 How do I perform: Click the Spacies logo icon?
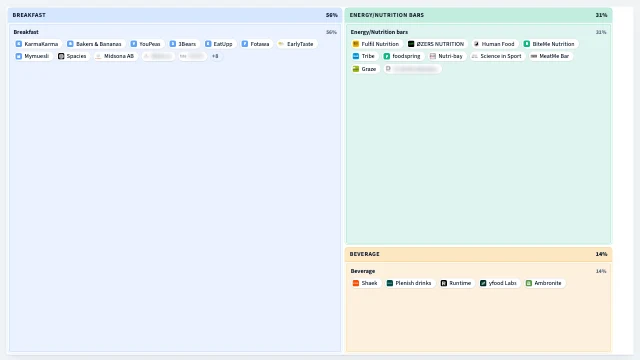pyautogui.click(x=61, y=56)
